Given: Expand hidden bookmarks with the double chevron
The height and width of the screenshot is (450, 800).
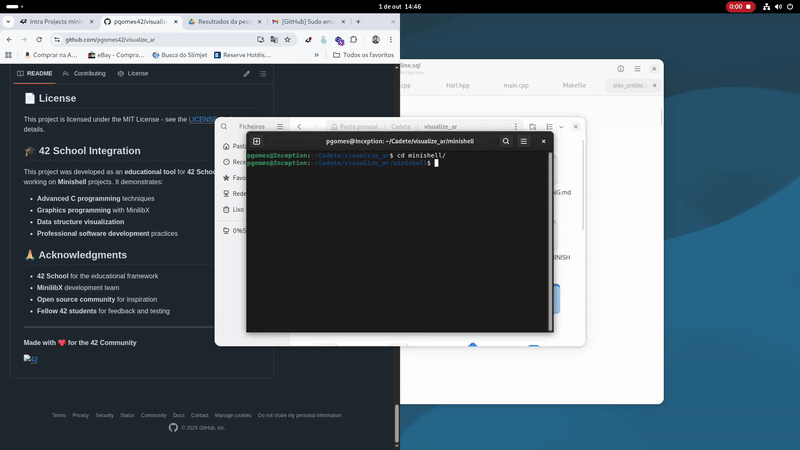Looking at the screenshot, I should tap(316, 55).
